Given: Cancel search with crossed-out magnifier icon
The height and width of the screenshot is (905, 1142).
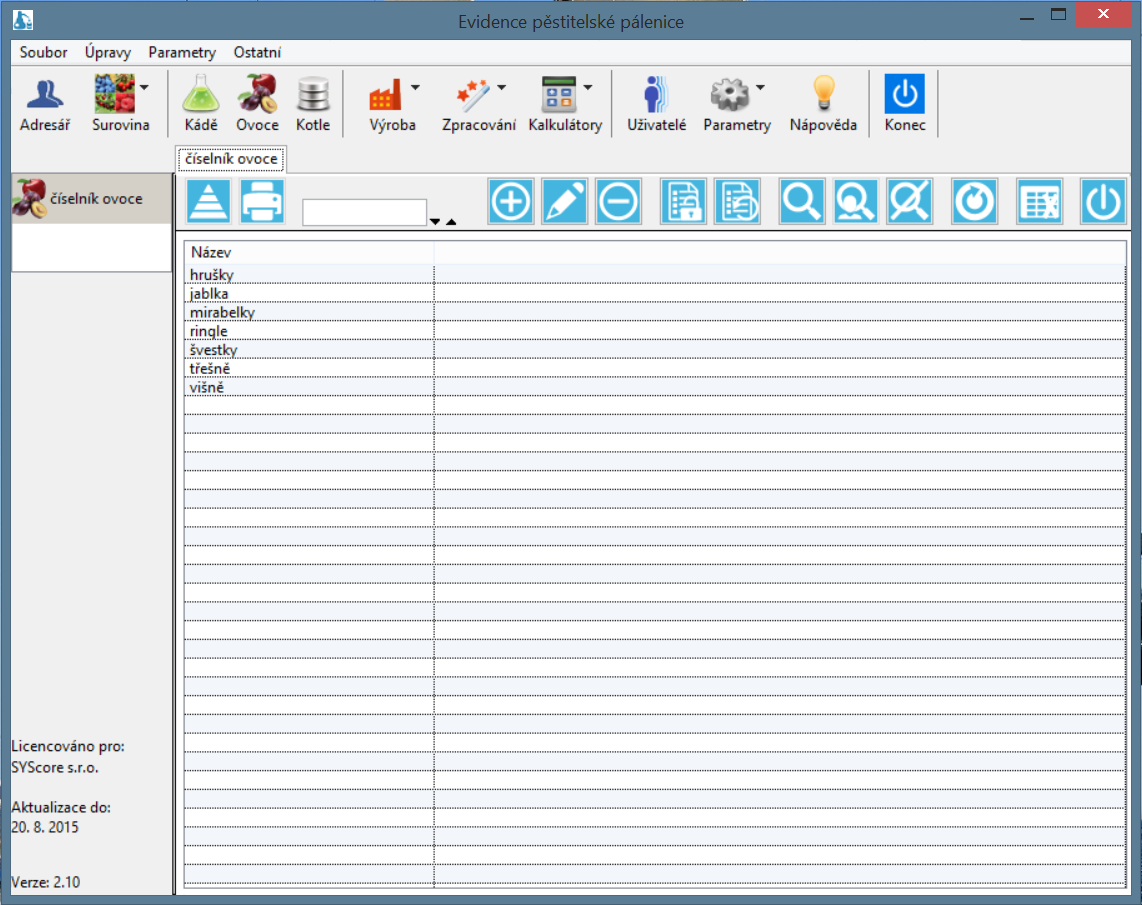Looking at the screenshot, I should click(909, 202).
